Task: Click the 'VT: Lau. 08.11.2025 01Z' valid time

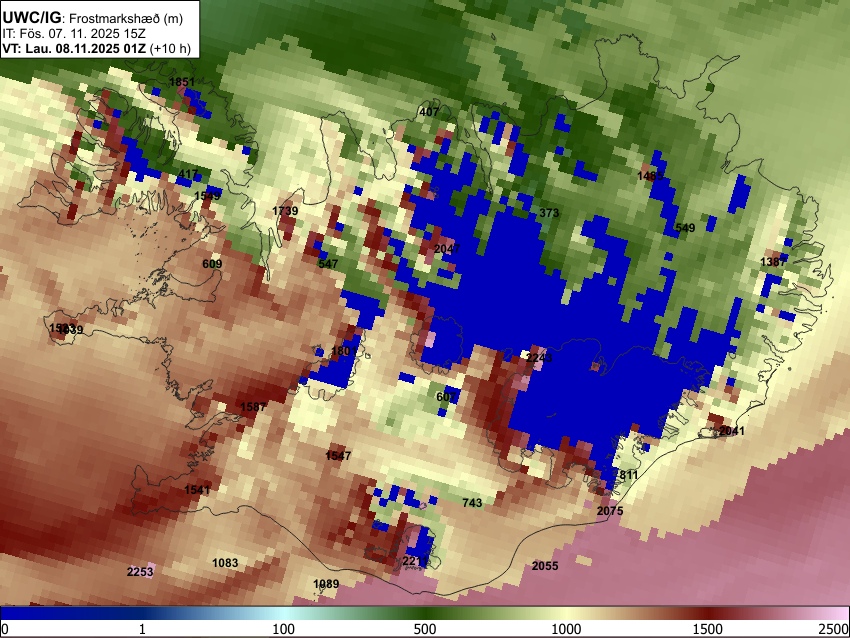Action: pos(74,48)
